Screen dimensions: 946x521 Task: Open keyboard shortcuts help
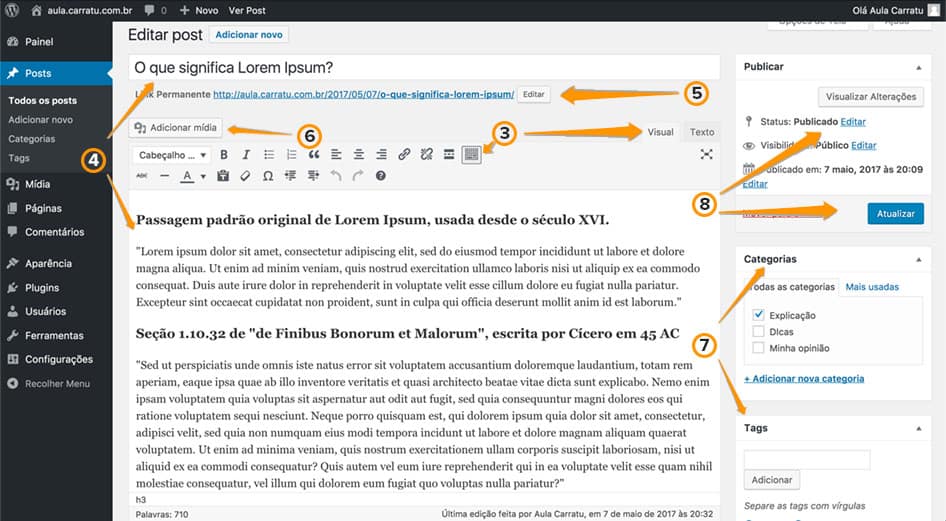(x=381, y=176)
